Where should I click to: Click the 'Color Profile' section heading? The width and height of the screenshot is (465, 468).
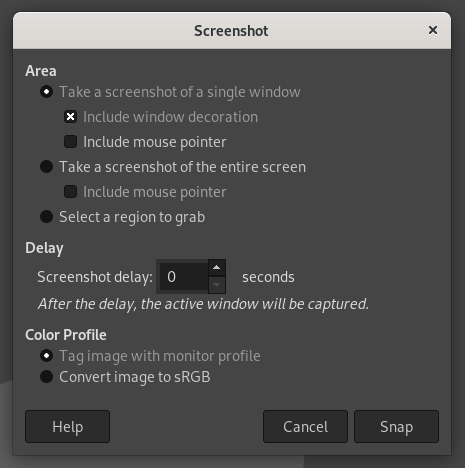tap(66, 335)
